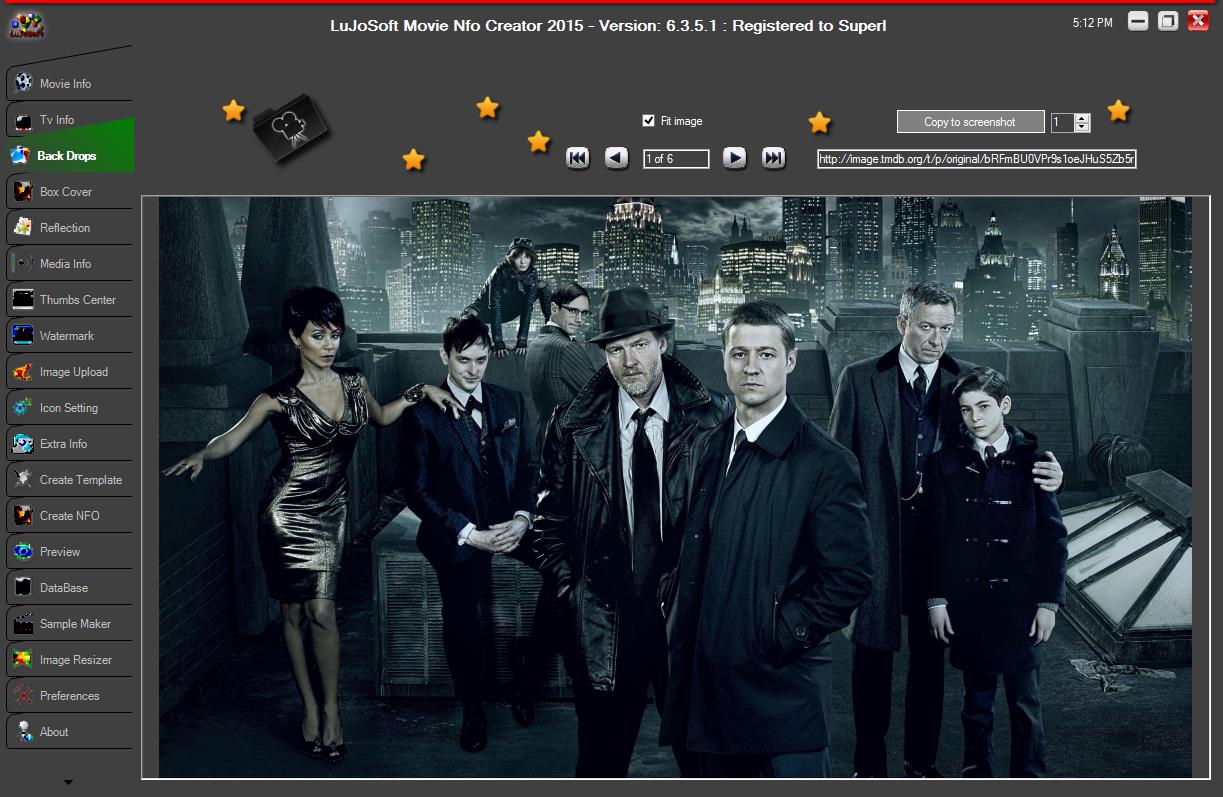Decrease screenshot number with down arrow
The height and width of the screenshot is (797, 1223).
pos(1082,127)
